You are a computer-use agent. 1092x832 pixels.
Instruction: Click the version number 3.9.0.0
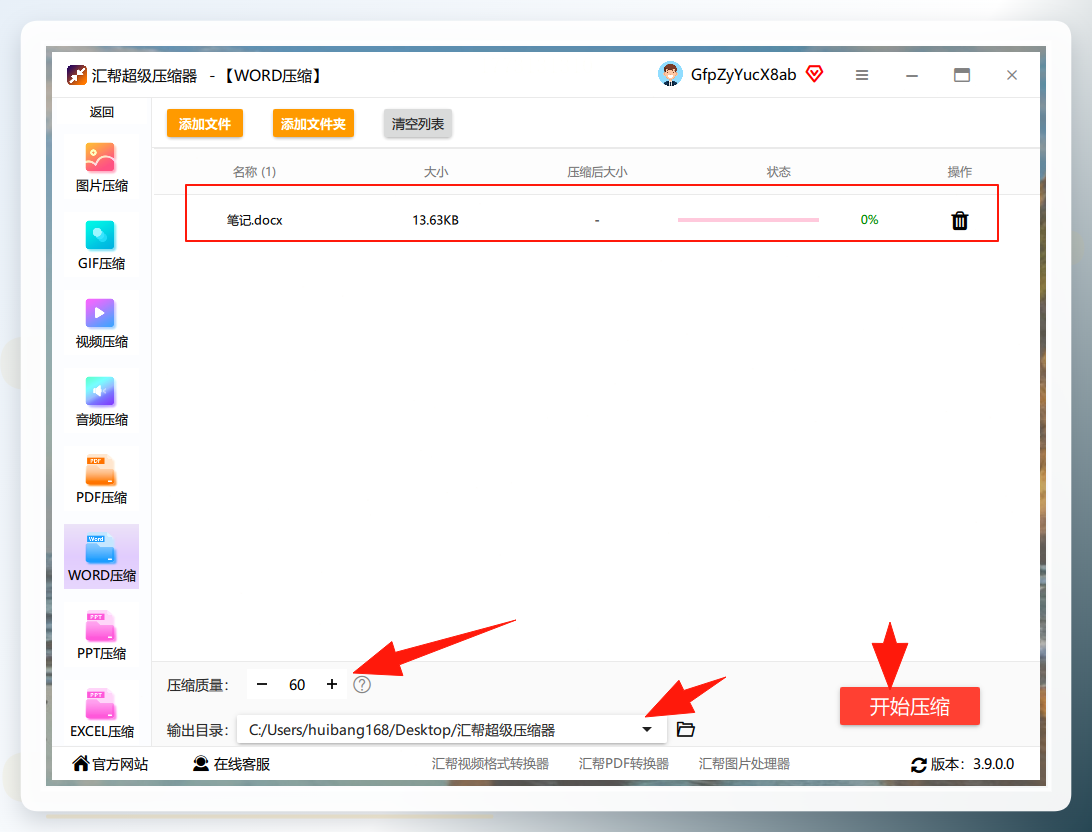coord(993,764)
